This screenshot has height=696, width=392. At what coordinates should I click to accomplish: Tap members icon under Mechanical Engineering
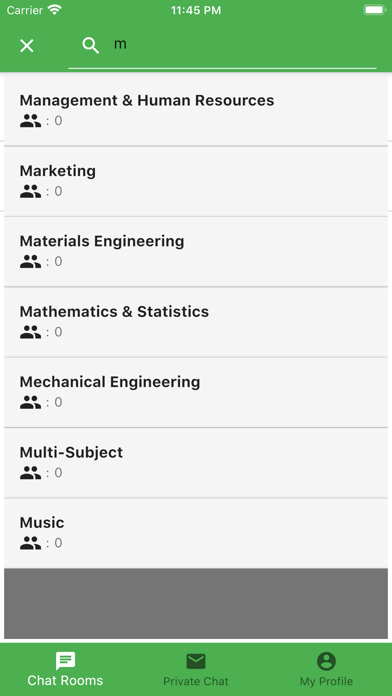tap(30, 402)
